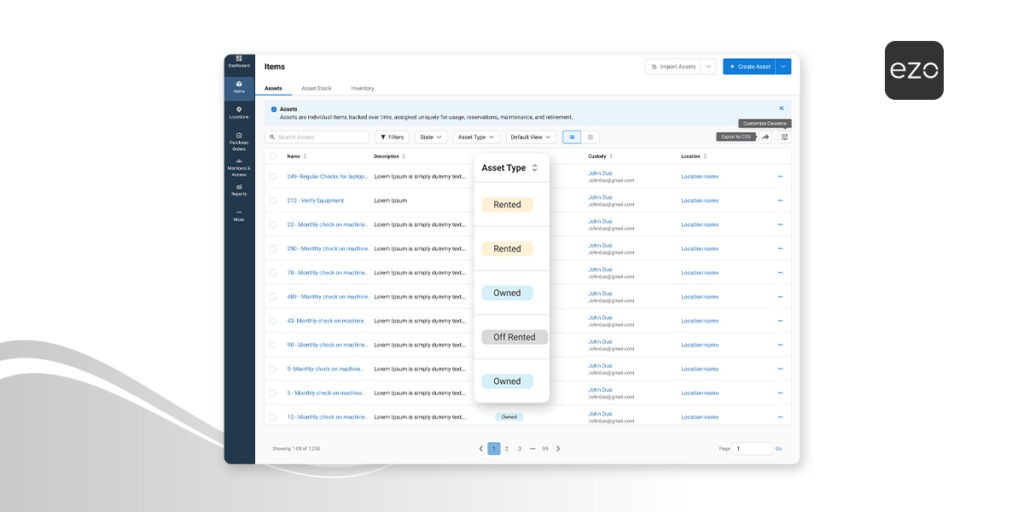
Task: Switch to the grid view icon
Action: [x=590, y=137]
